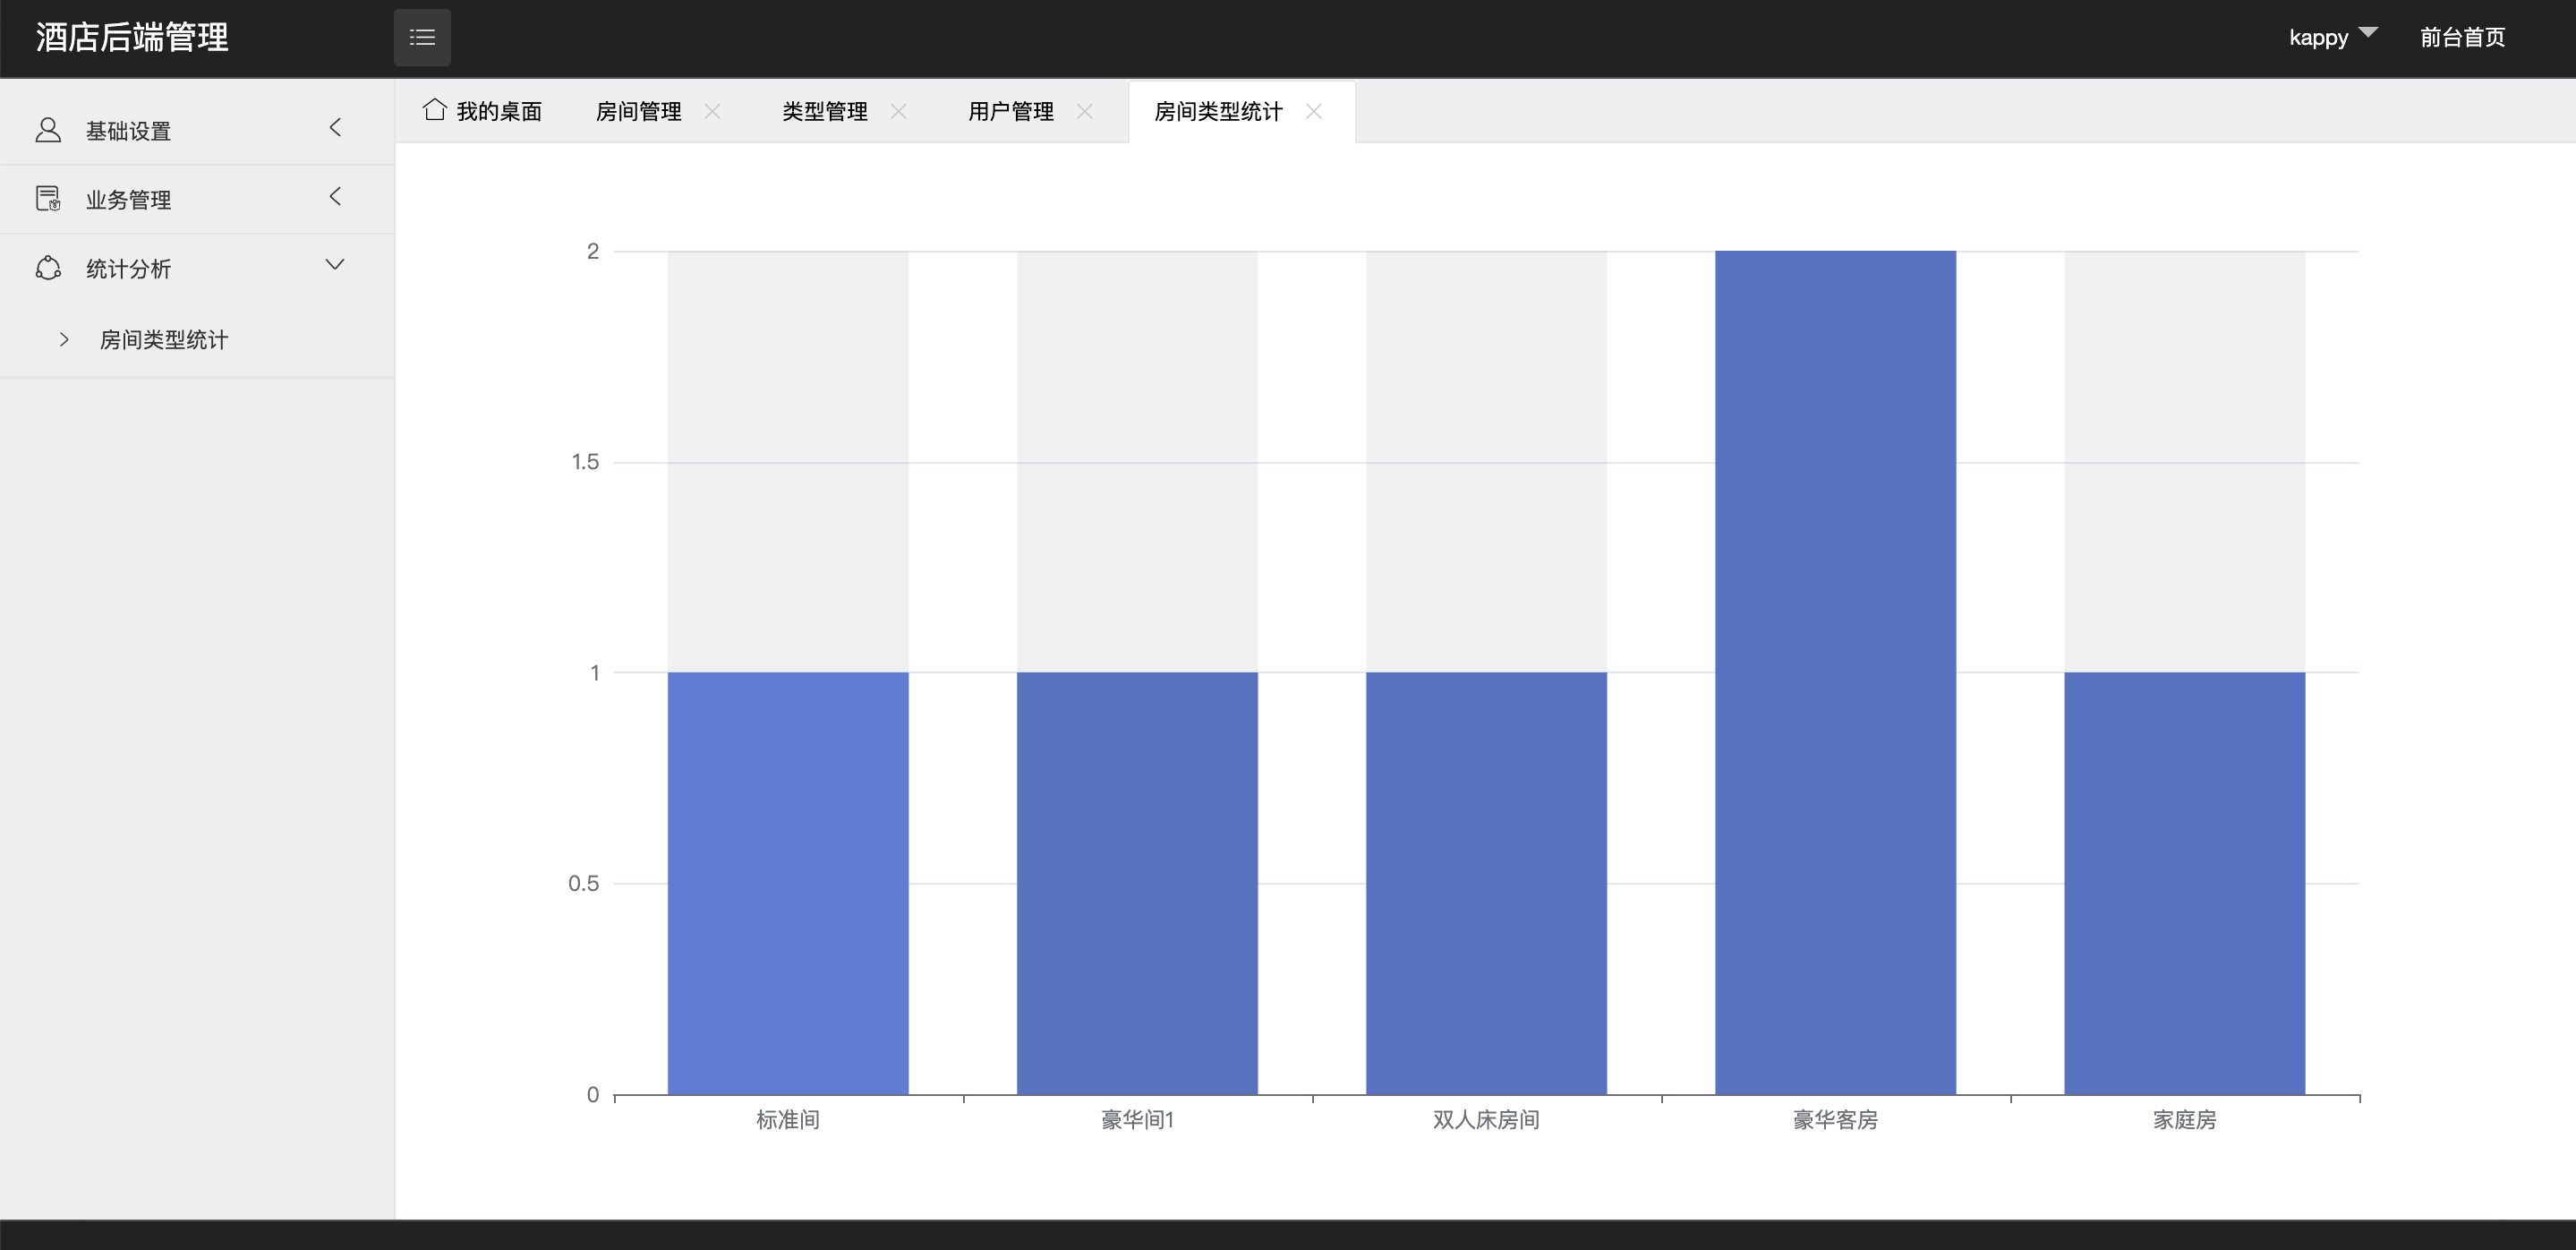Image resolution: width=2576 pixels, height=1250 pixels.
Task: Click the 豪华客房 bar in the chart
Action: point(1835,672)
